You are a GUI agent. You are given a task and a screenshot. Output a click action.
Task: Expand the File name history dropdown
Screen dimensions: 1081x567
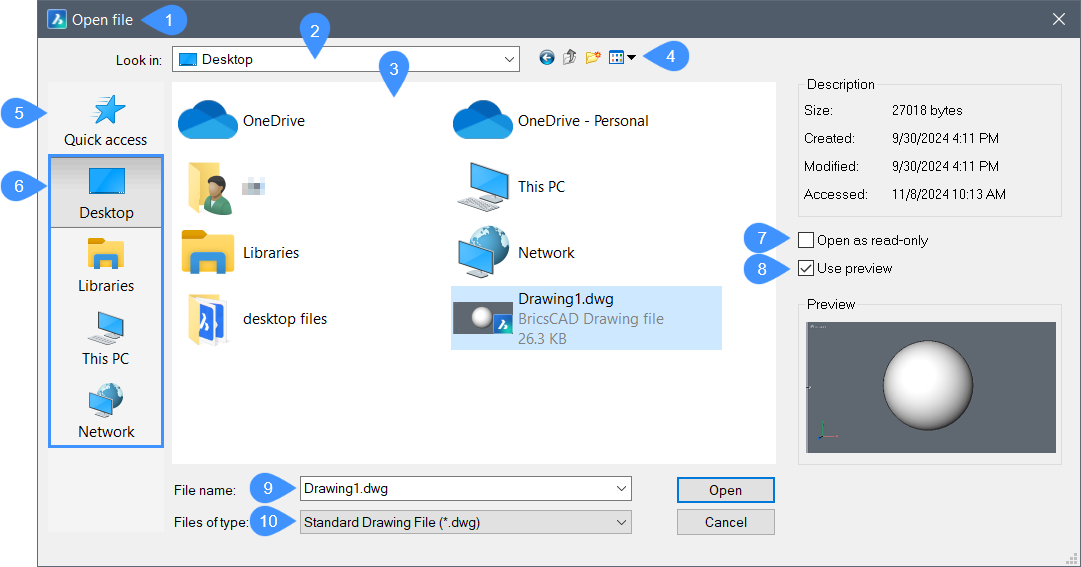(621, 489)
